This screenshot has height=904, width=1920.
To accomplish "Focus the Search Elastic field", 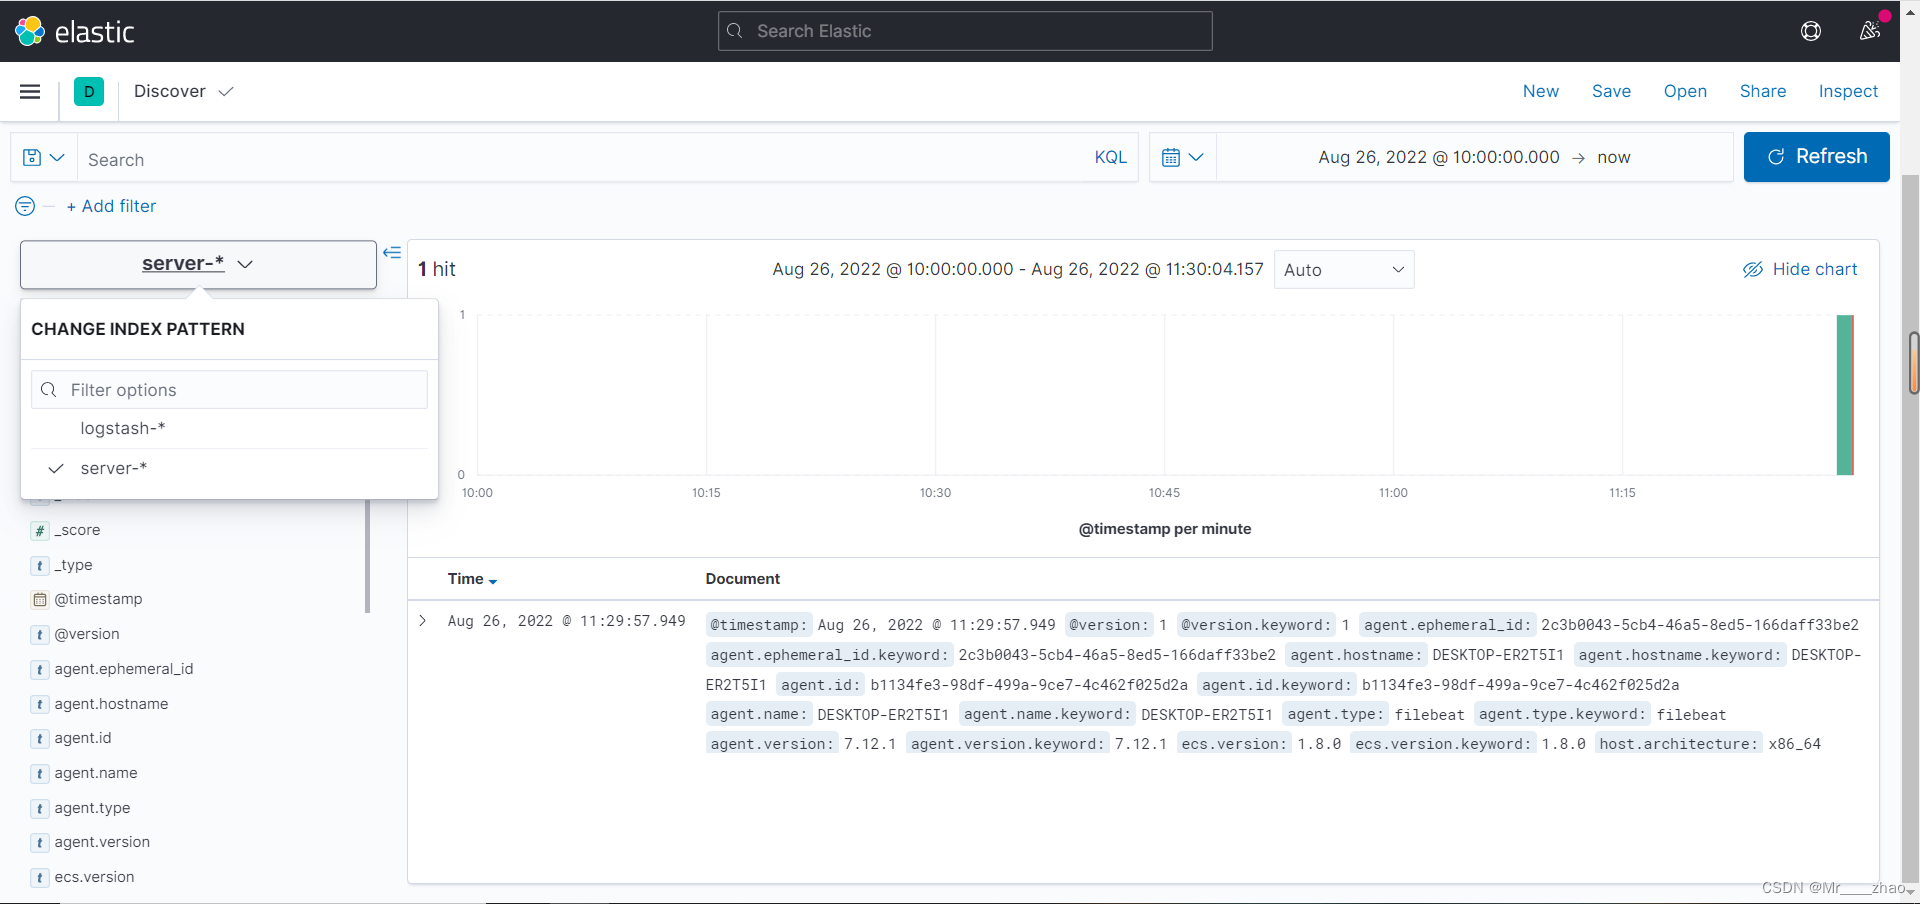I will click(965, 31).
